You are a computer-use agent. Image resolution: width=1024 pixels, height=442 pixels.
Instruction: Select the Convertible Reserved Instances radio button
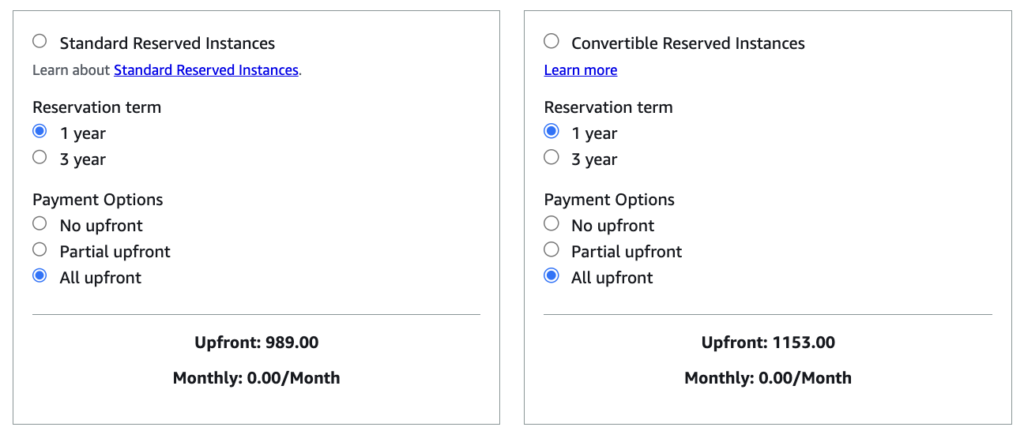(x=551, y=42)
